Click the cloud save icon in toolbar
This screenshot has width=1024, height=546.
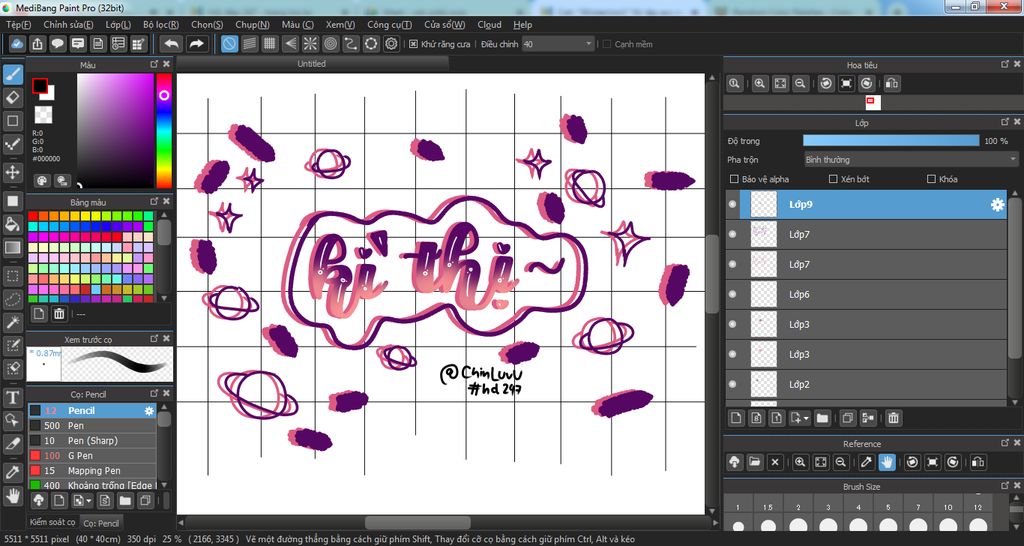[18, 44]
